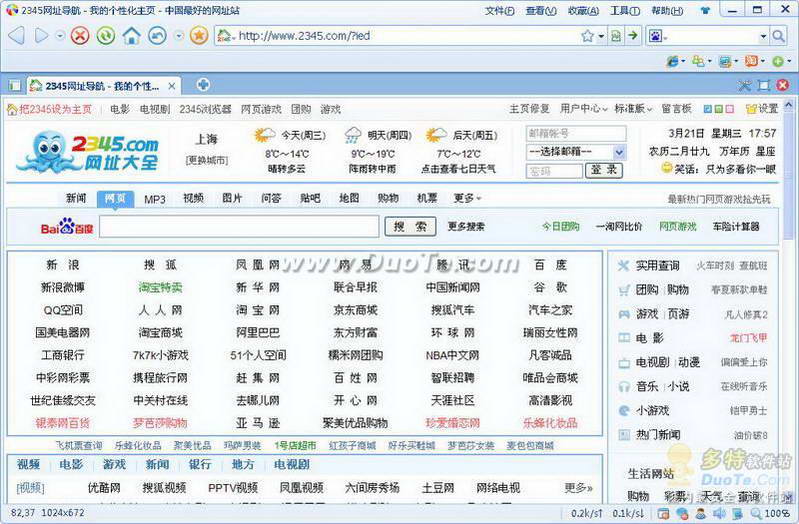Switch to the 视频 search tab
The width and height of the screenshot is (799, 524).
[193, 198]
